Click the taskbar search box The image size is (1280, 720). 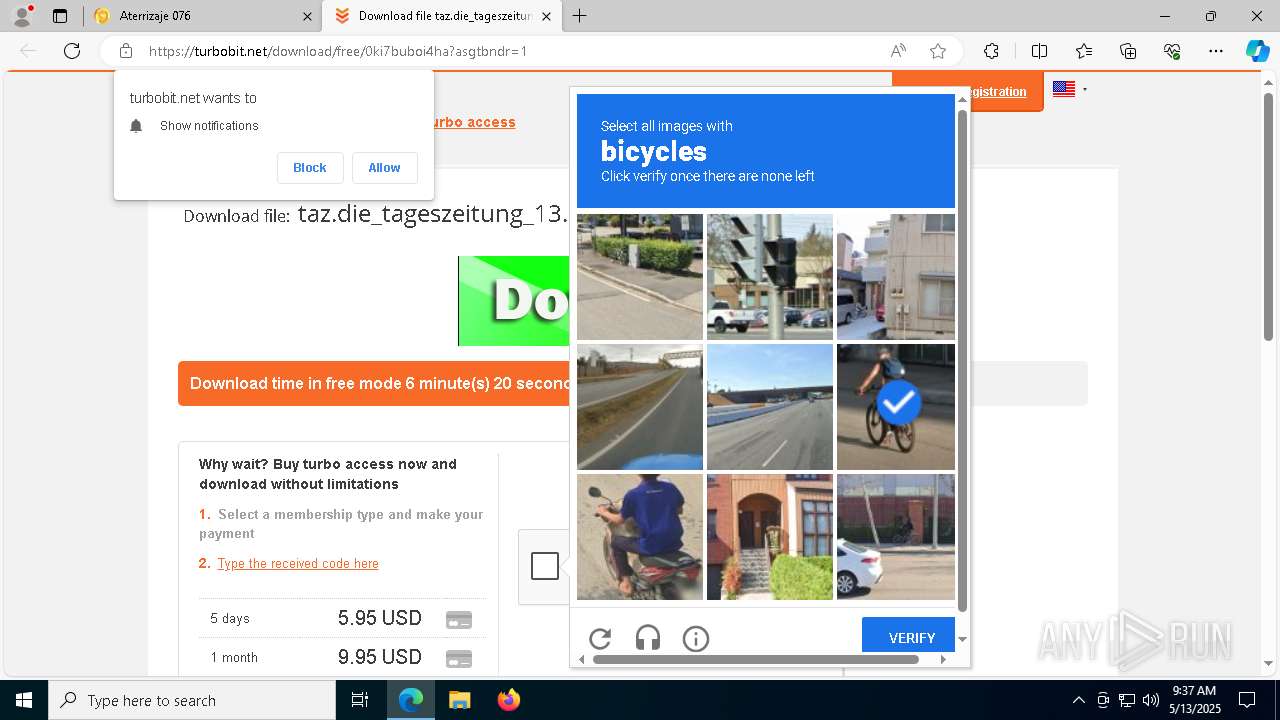(x=192, y=700)
